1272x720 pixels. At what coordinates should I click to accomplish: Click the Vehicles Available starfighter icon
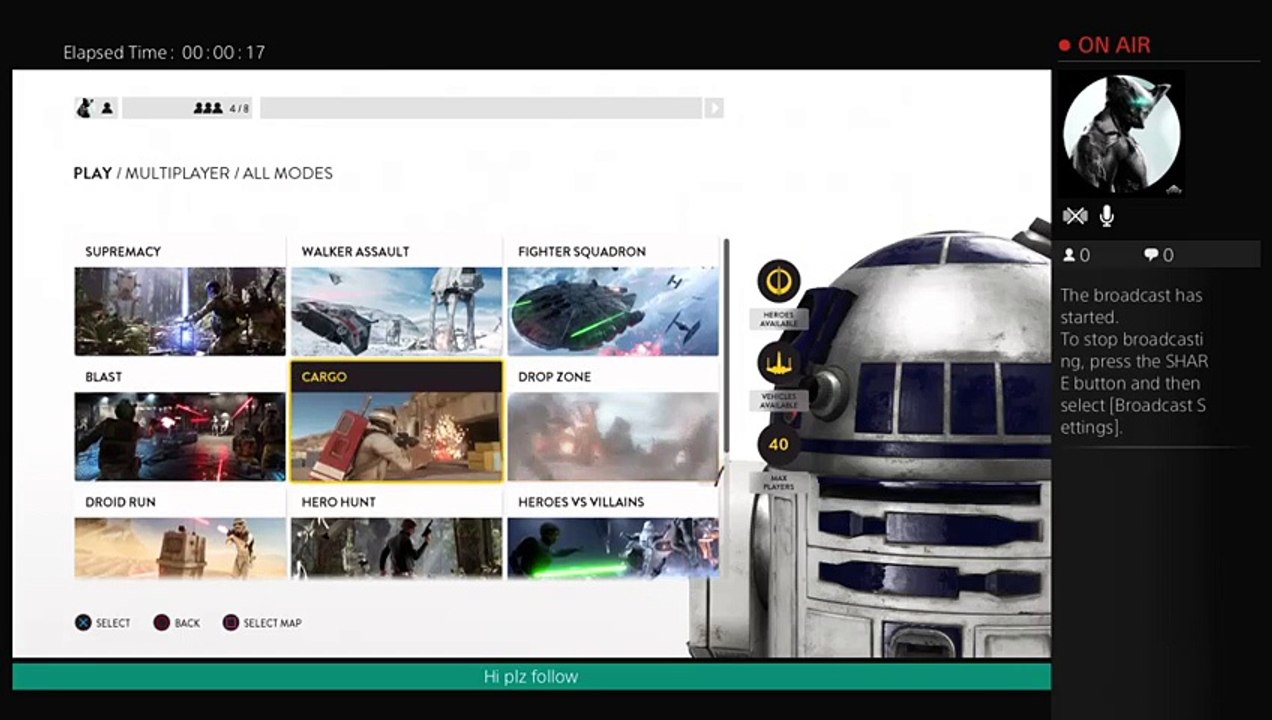click(x=779, y=364)
